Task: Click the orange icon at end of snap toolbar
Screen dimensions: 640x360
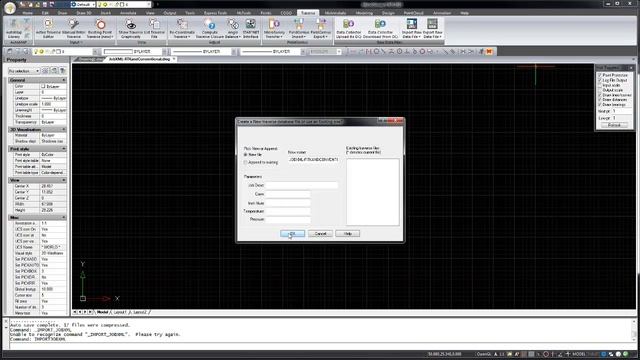Action: click(489, 51)
